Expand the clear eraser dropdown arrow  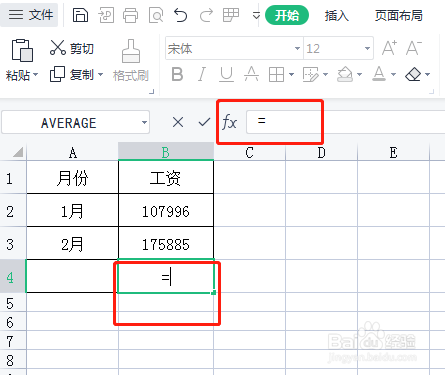tap(427, 75)
